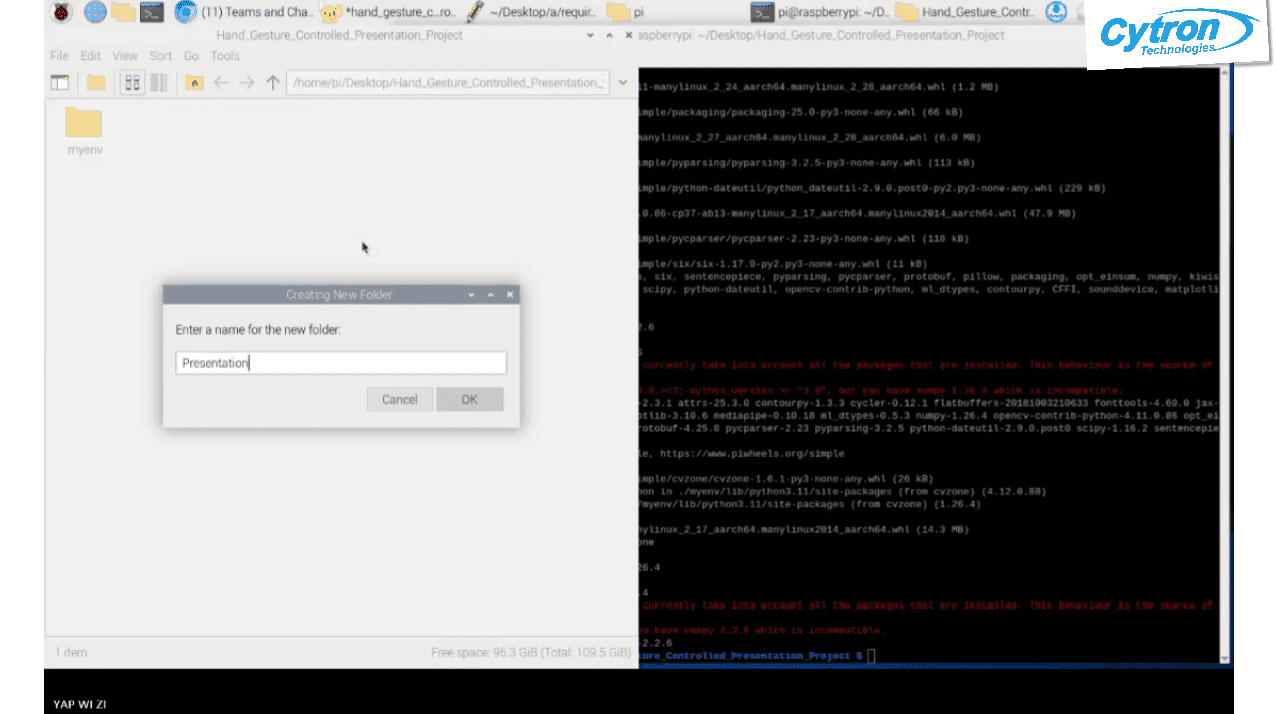Launch the web browser globe icon
The width and height of the screenshot is (1276, 714).
[95, 12]
